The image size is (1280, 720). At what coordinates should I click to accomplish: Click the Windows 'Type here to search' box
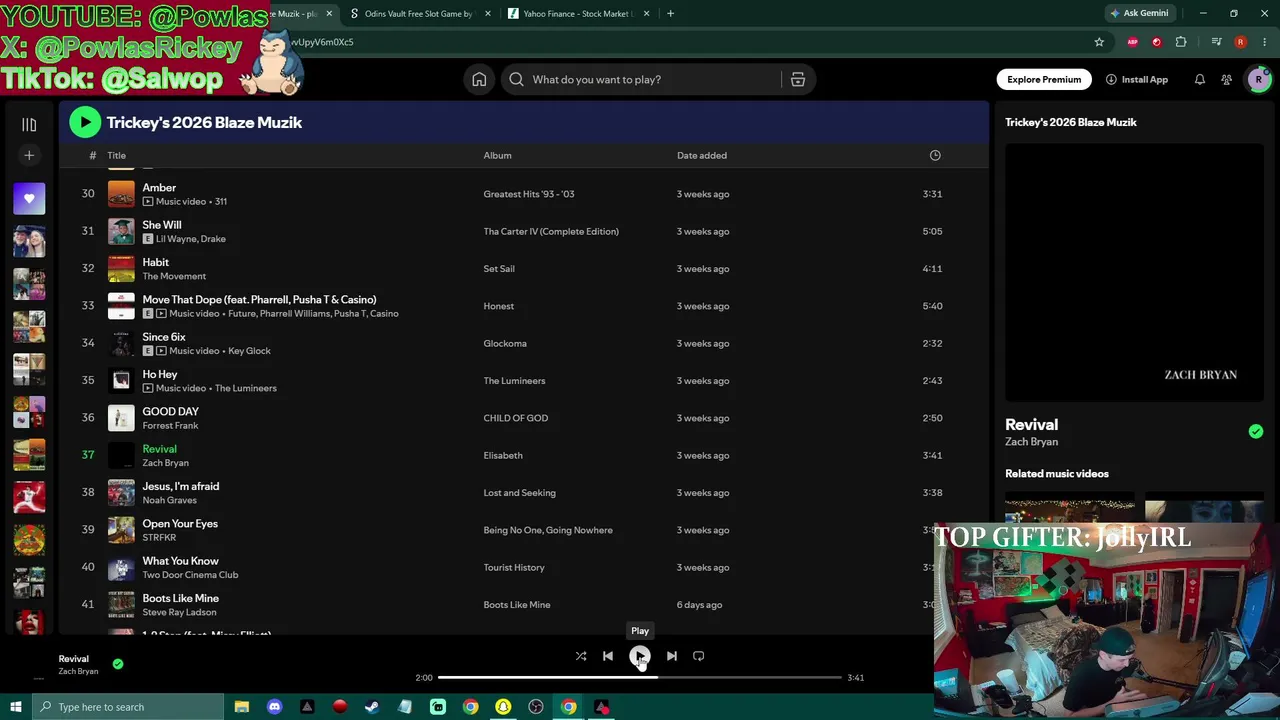127,707
